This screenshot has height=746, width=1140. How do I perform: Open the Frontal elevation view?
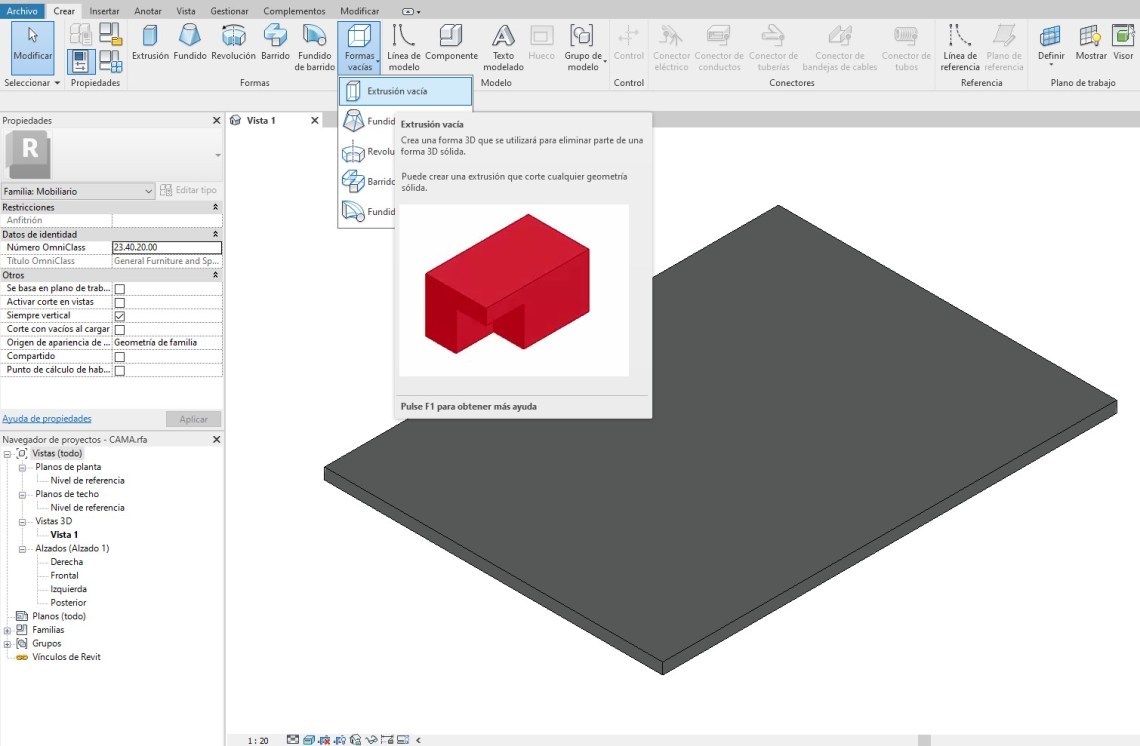click(65, 576)
